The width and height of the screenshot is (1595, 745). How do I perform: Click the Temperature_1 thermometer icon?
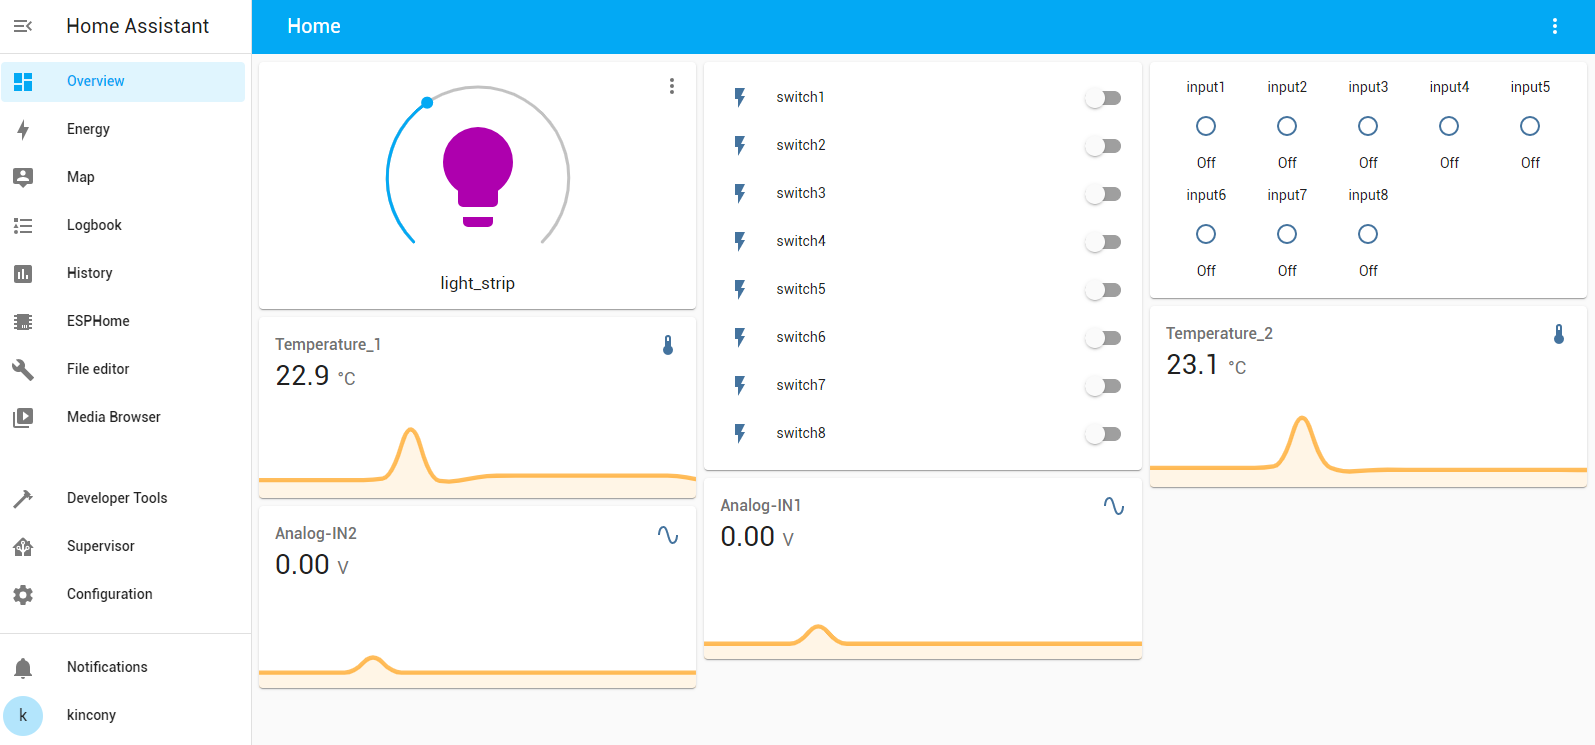pyautogui.click(x=668, y=345)
